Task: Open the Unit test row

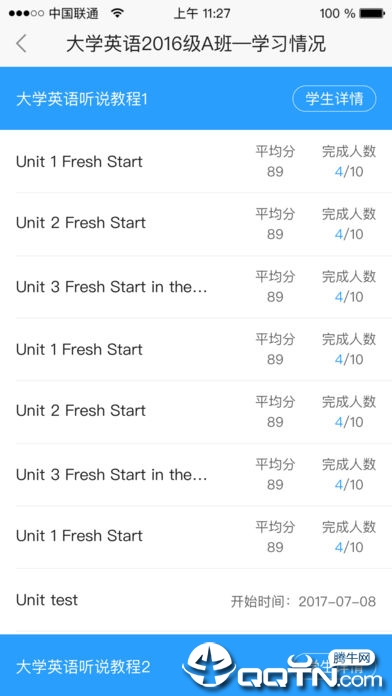Action: [196, 601]
